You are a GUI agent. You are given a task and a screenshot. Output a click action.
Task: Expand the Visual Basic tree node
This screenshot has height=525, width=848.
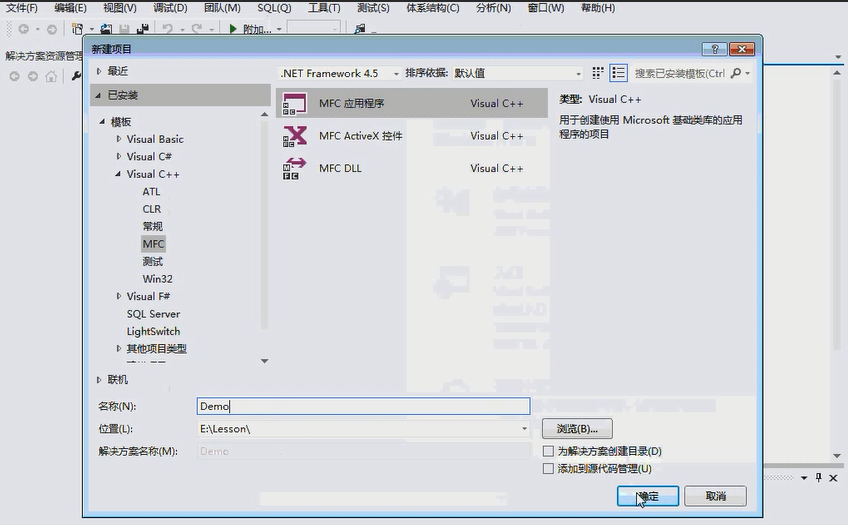pos(118,139)
